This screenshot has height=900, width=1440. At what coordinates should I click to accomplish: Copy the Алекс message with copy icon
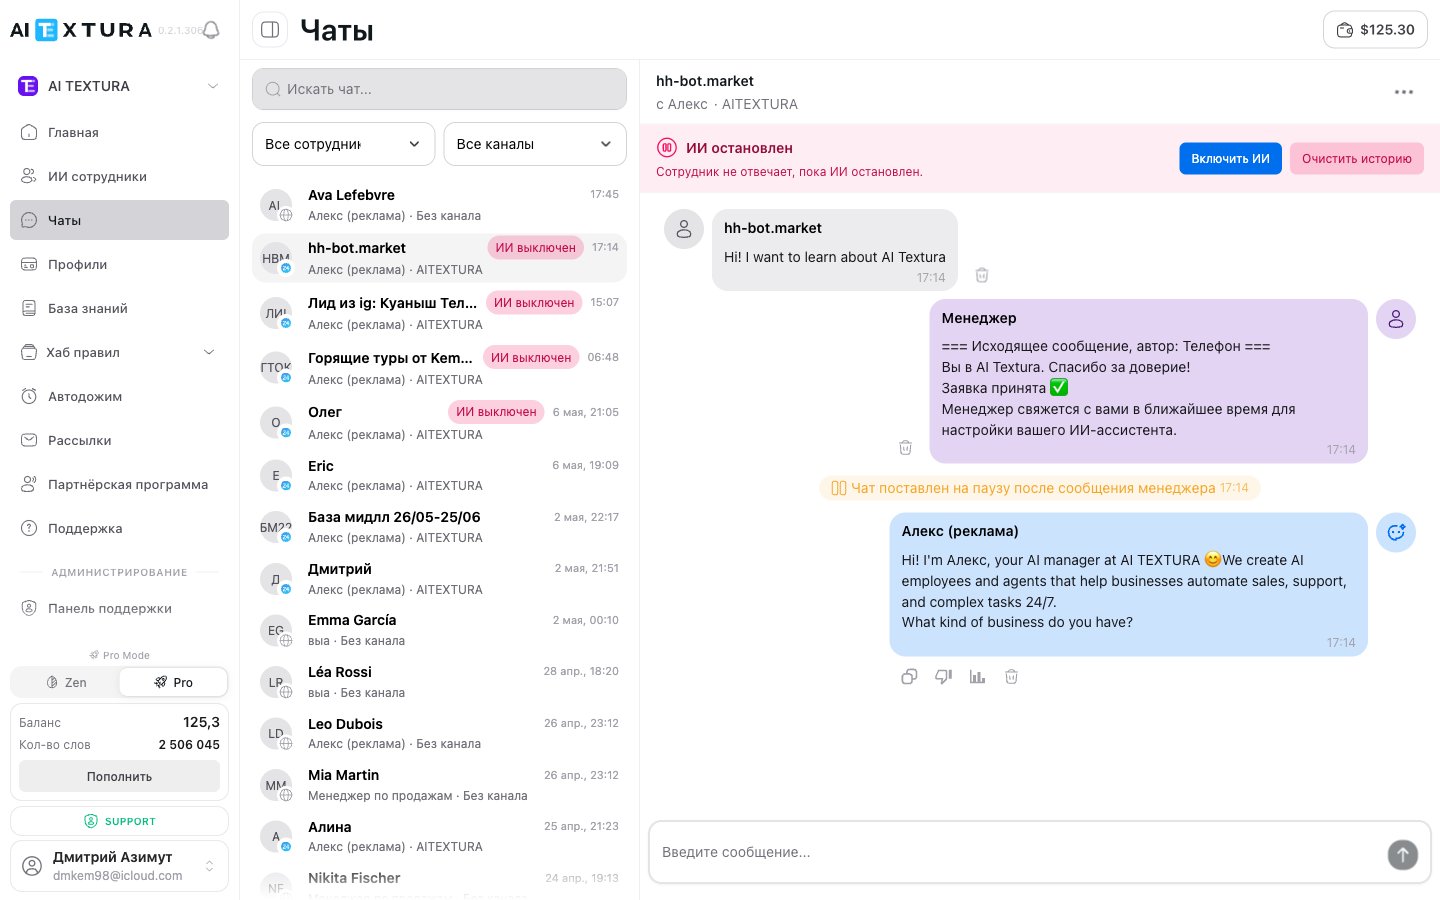click(909, 677)
